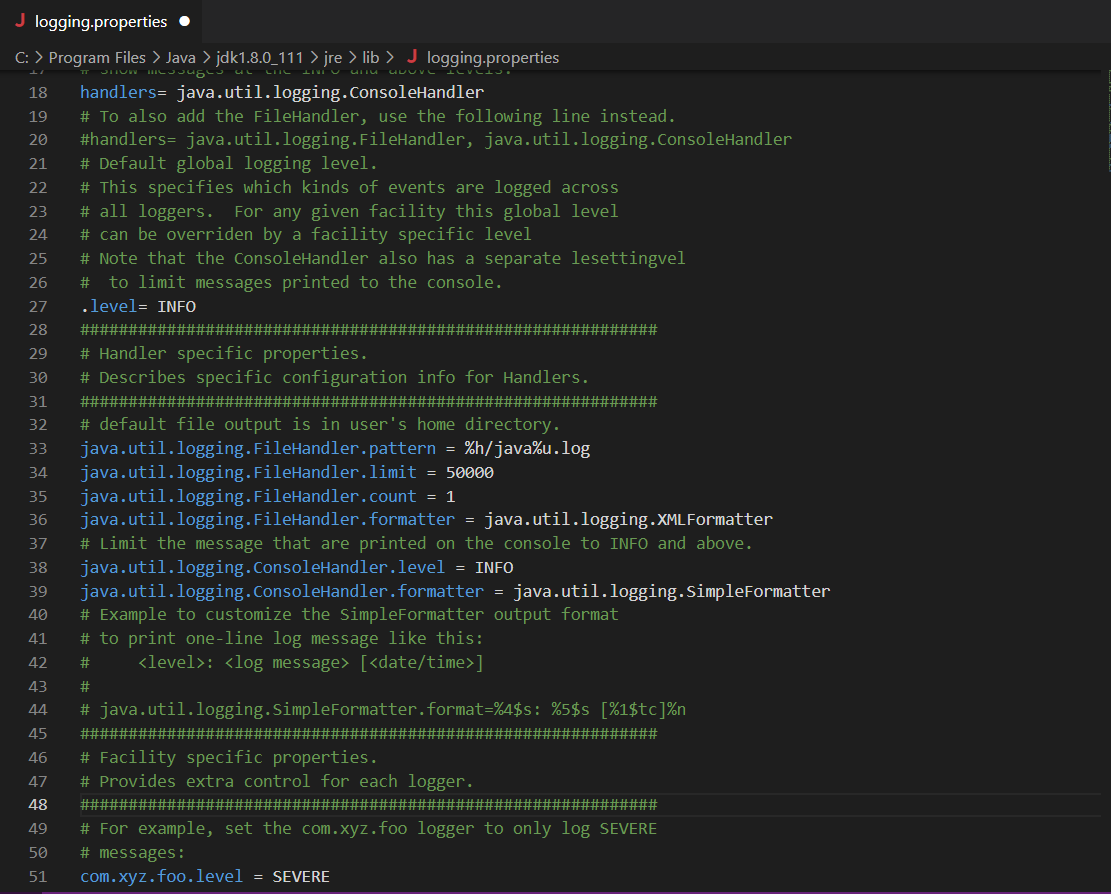This screenshot has width=1111, height=894.
Task: Click comment on line 32 about home directory
Action: [320, 424]
